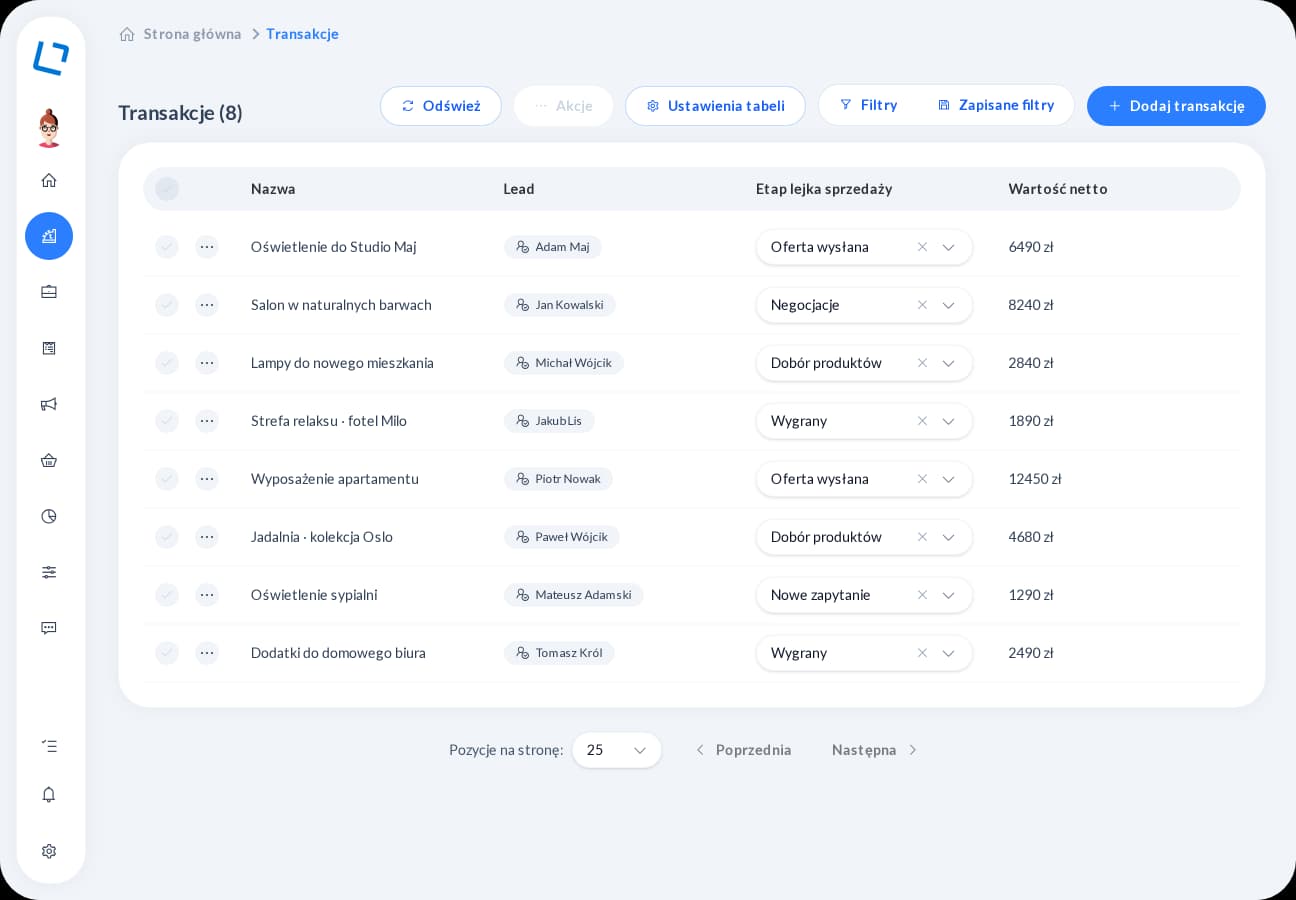This screenshot has width=1296, height=900.
Task: Toggle the select-all checkbox in header
Action: [x=167, y=189]
